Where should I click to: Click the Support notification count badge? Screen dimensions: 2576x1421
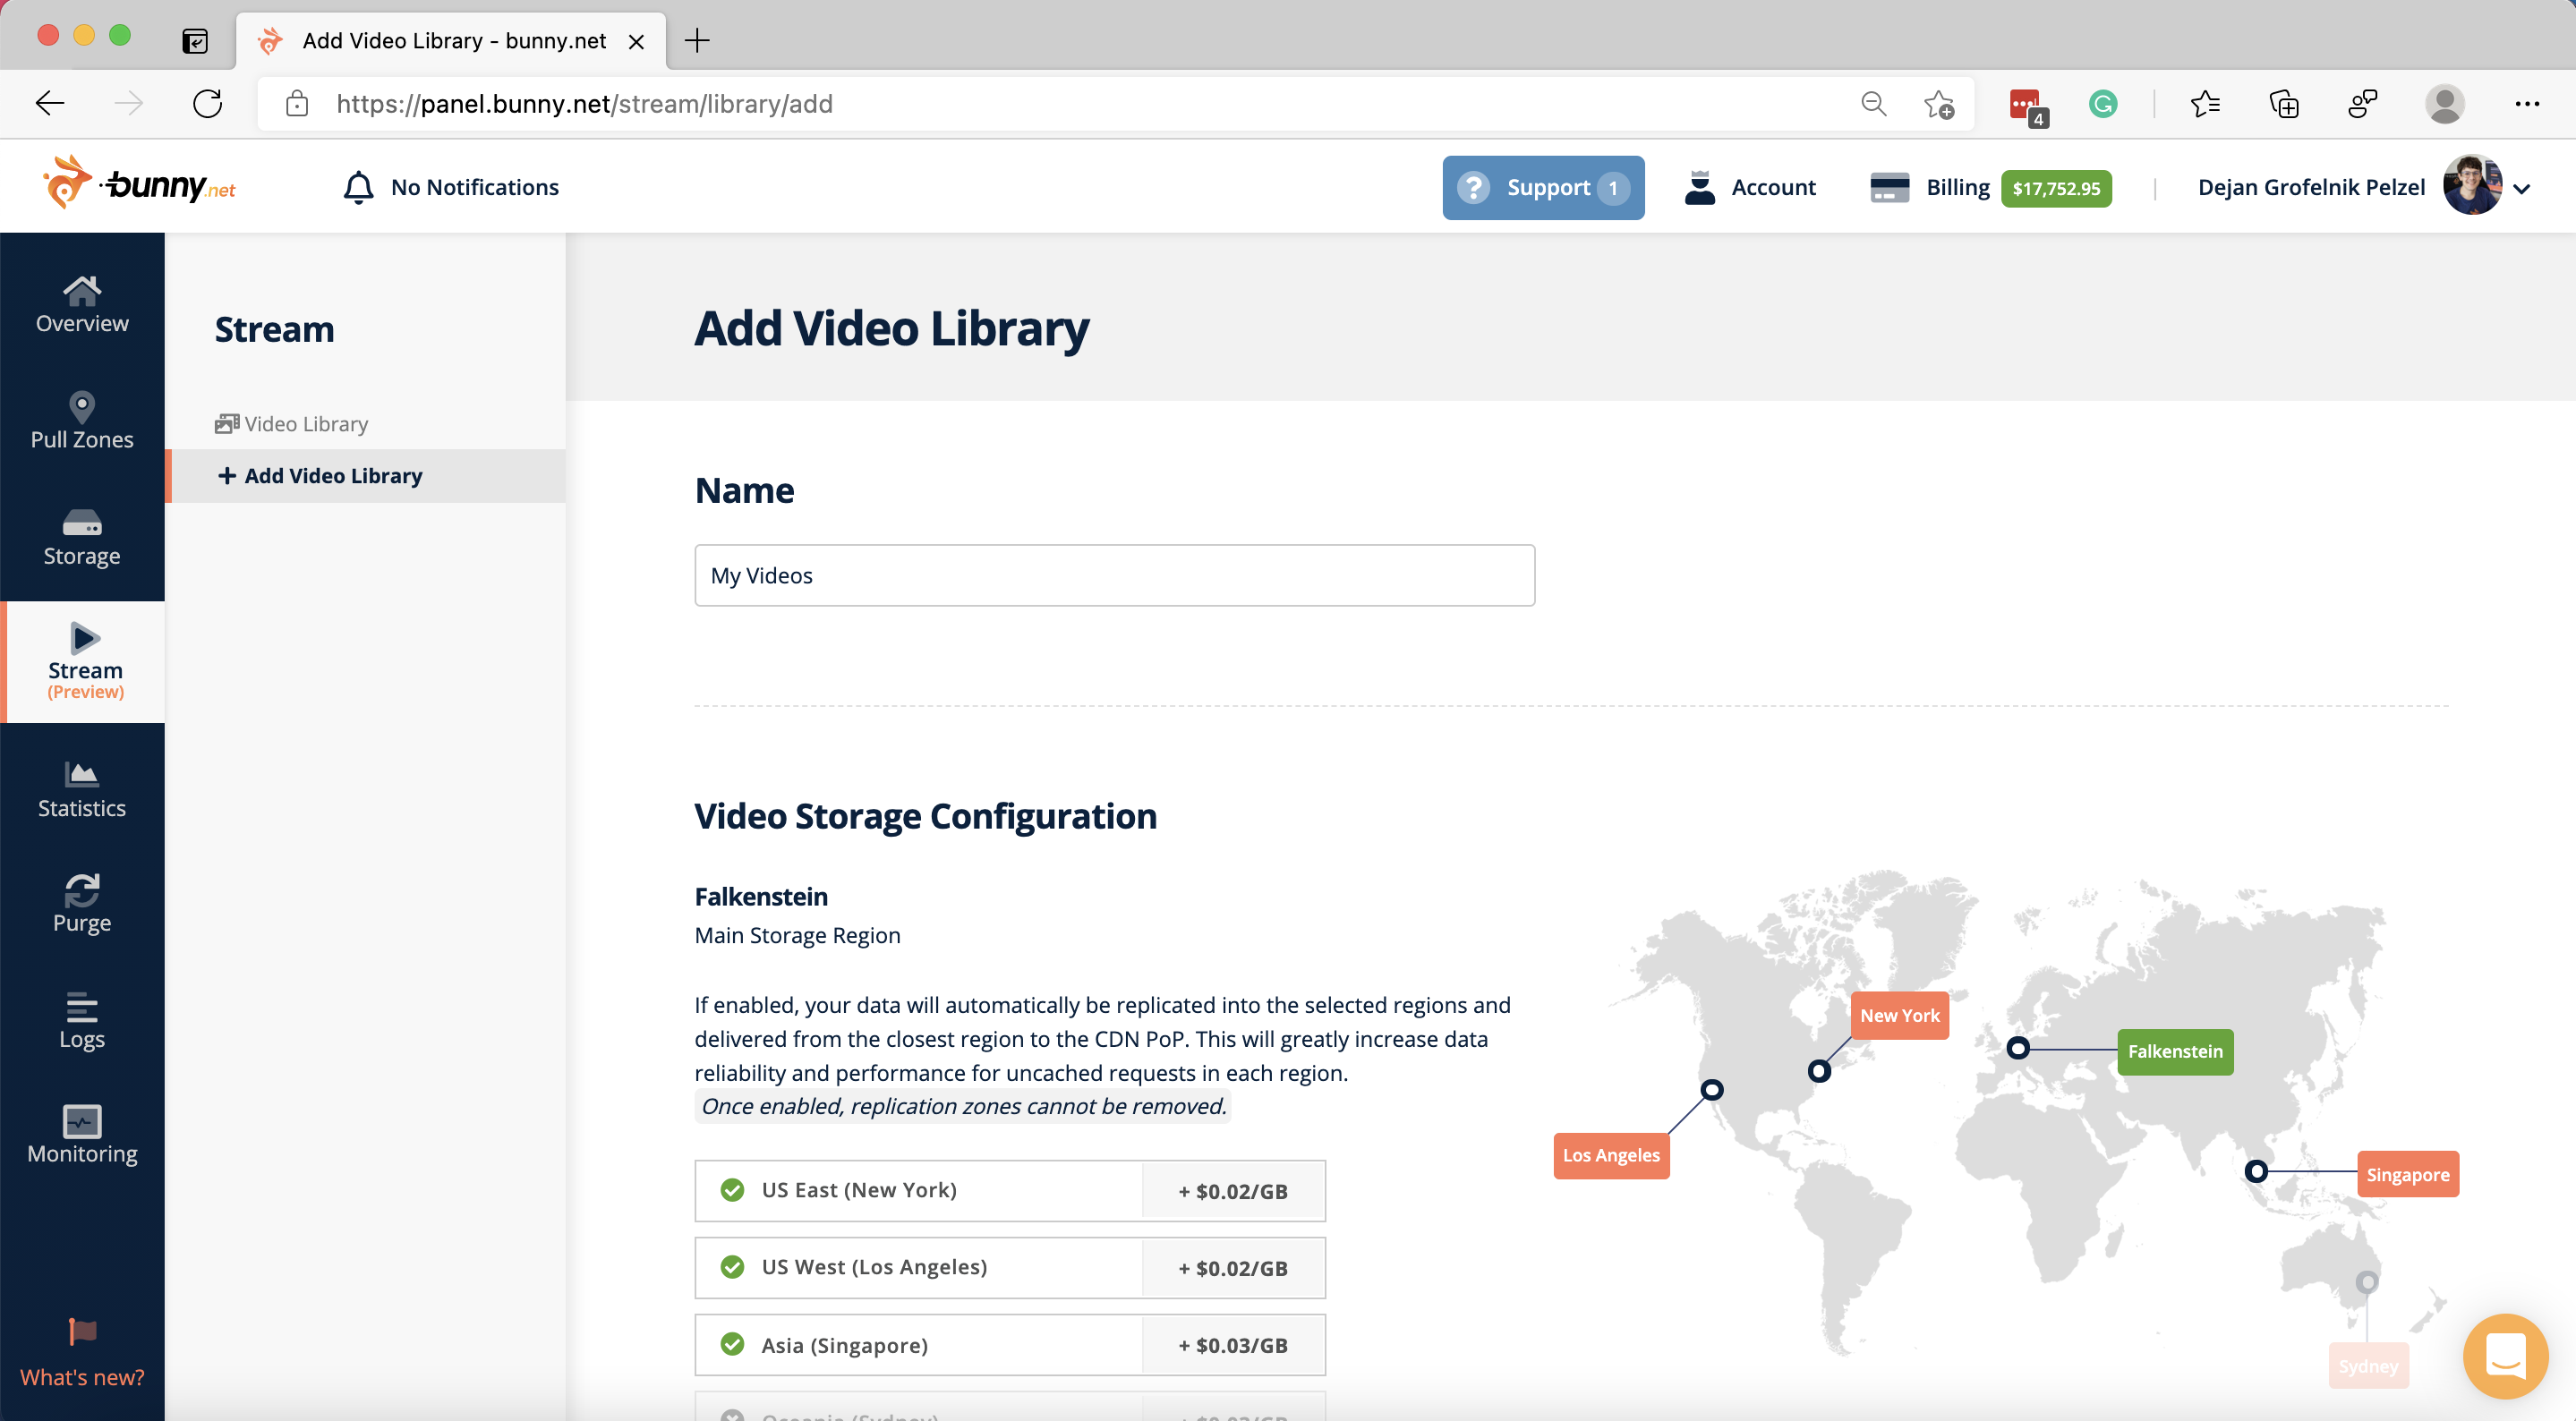tap(1613, 188)
